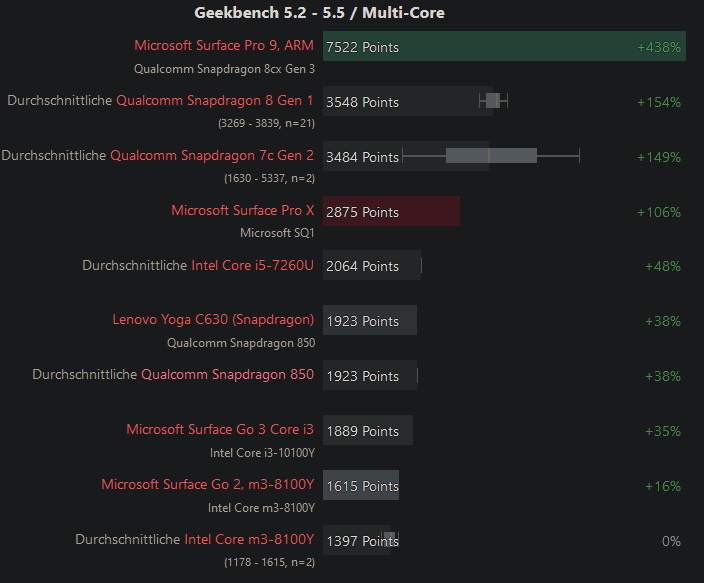704x583 pixels.
Task: Open the Microsoft Surface Go 3 Core i3 link
Action: pyautogui.click(x=220, y=429)
